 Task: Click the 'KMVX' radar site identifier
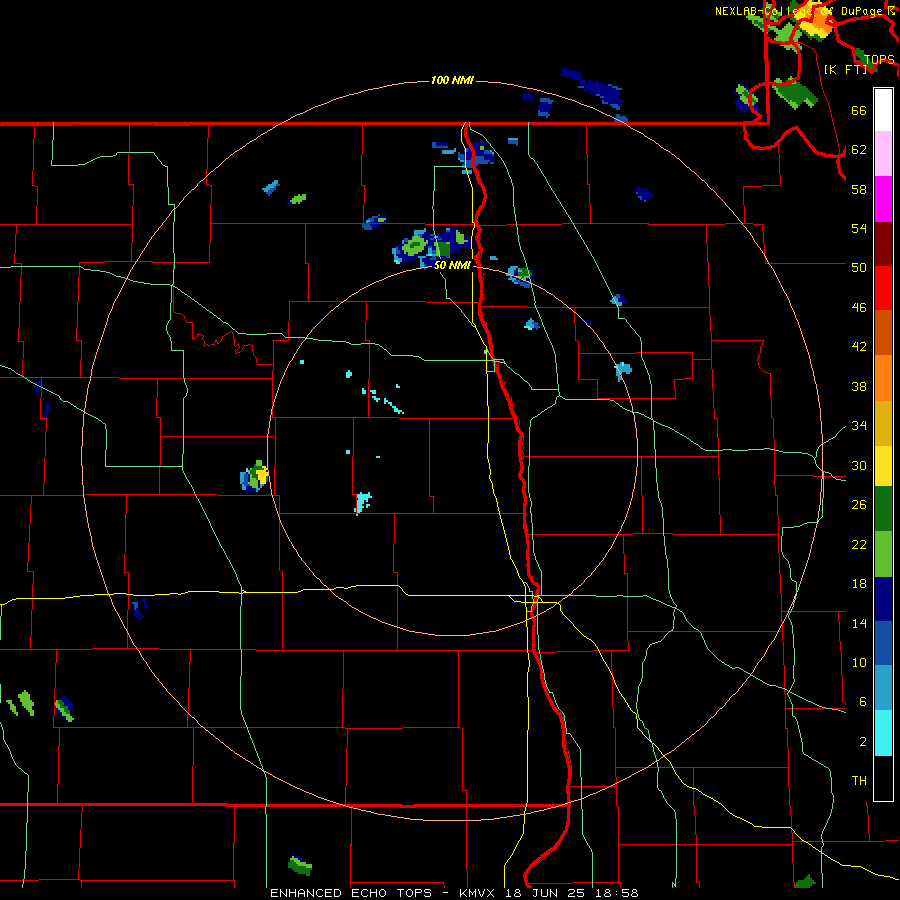coord(476,893)
